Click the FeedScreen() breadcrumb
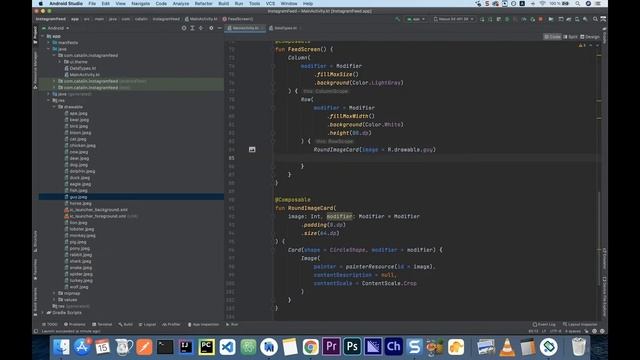640x360 pixels. pos(238,19)
